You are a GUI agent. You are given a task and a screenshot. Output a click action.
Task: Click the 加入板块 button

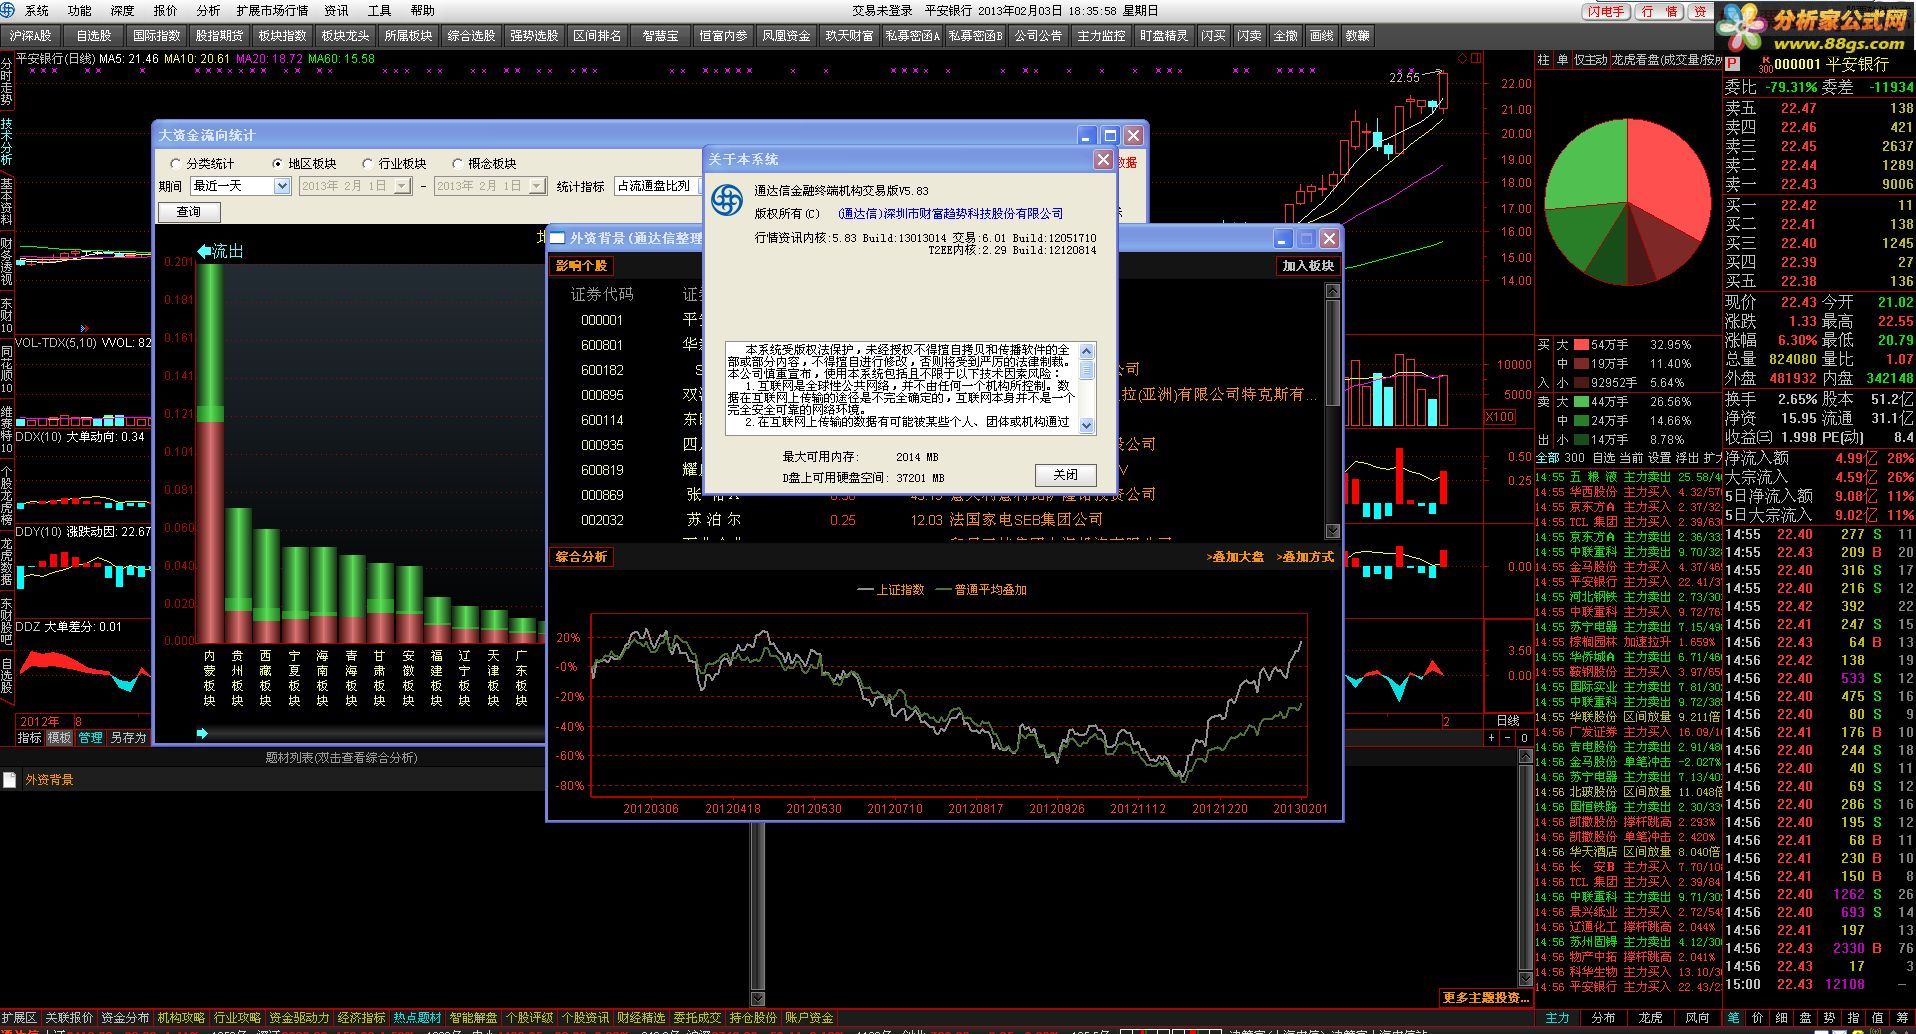coord(1308,266)
